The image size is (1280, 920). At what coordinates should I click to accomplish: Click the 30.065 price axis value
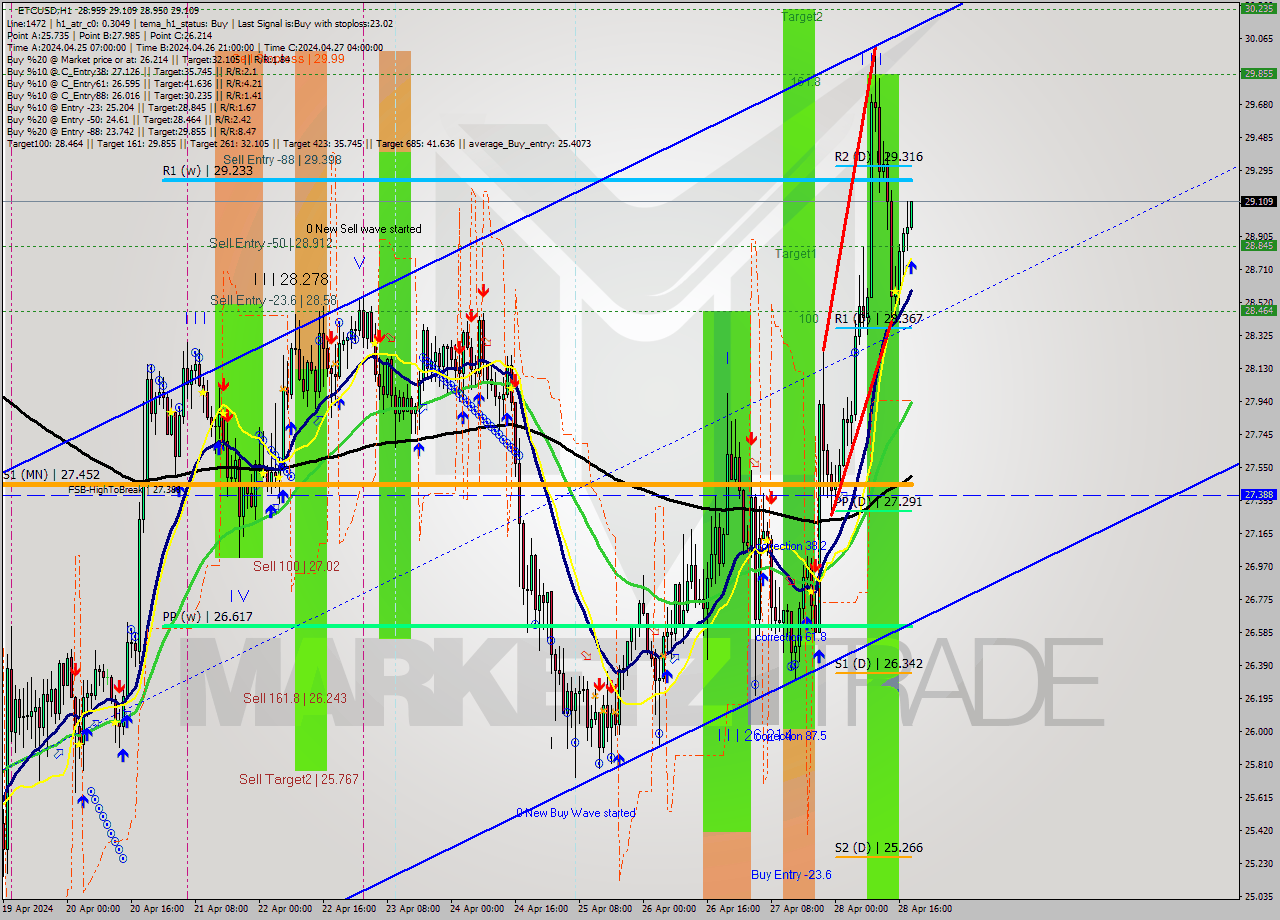click(1258, 38)
